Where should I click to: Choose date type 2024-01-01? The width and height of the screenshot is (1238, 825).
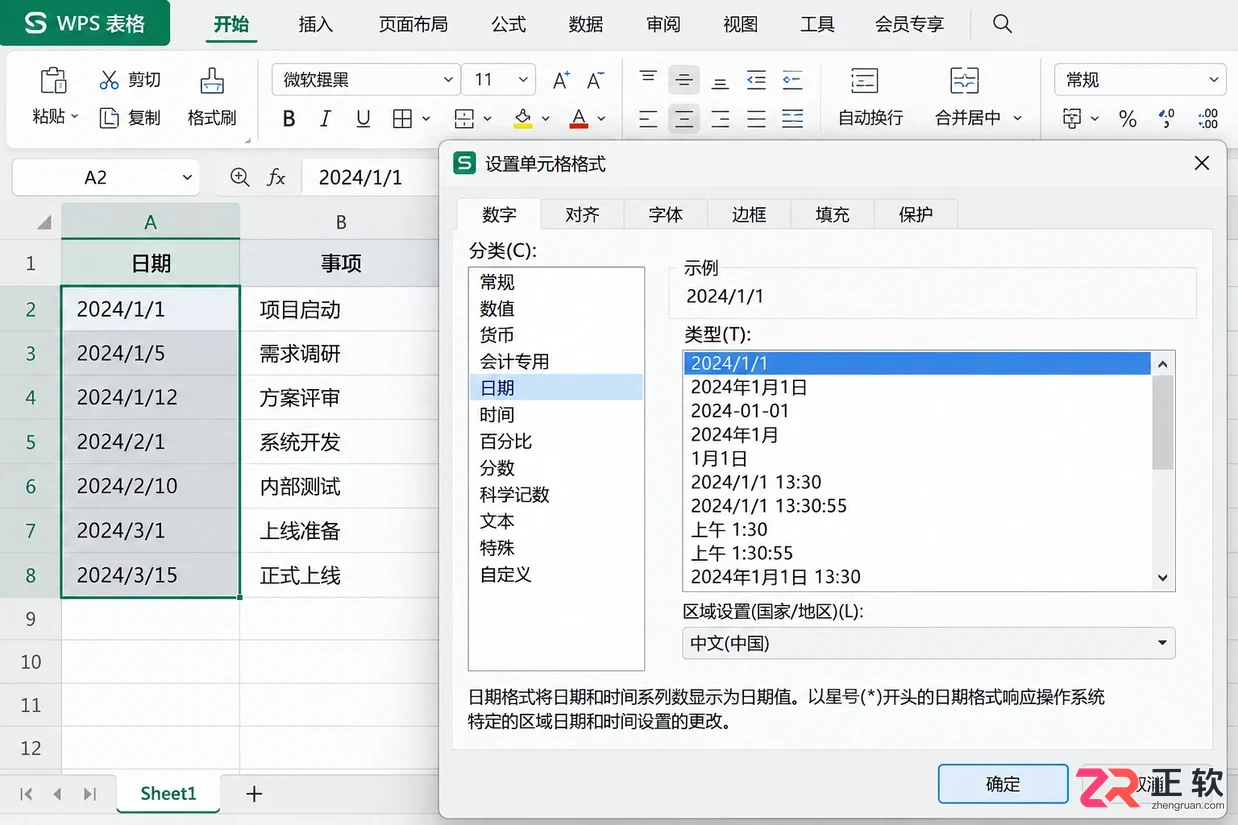[x=917, y=410]
